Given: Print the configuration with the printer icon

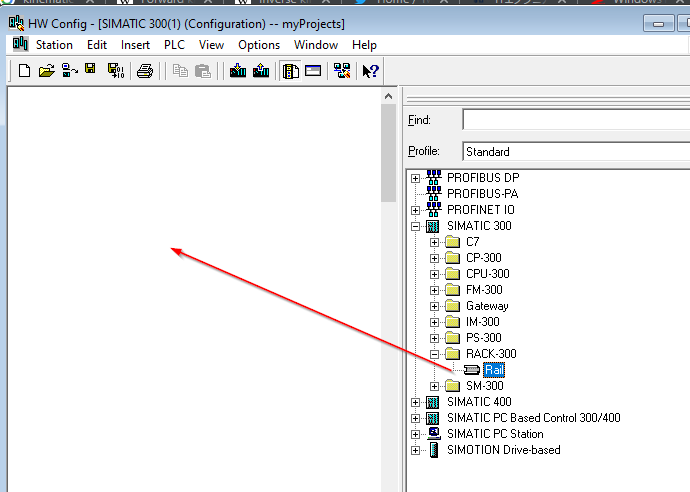Looking at the screenshot, I should pos(145,70).
